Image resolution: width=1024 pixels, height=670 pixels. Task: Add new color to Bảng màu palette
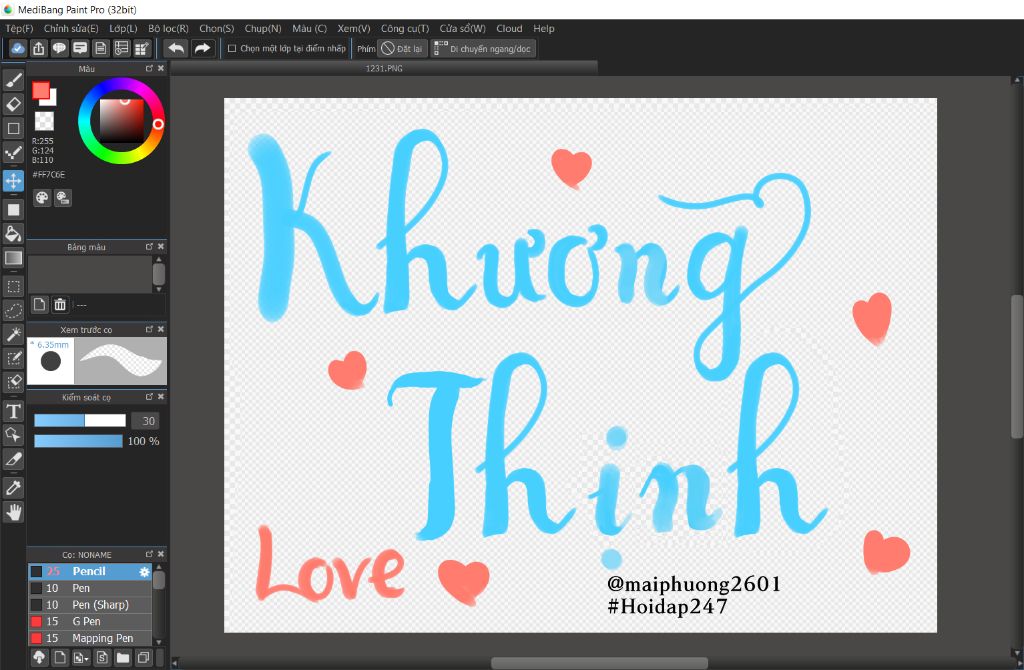tap(40, 304)
